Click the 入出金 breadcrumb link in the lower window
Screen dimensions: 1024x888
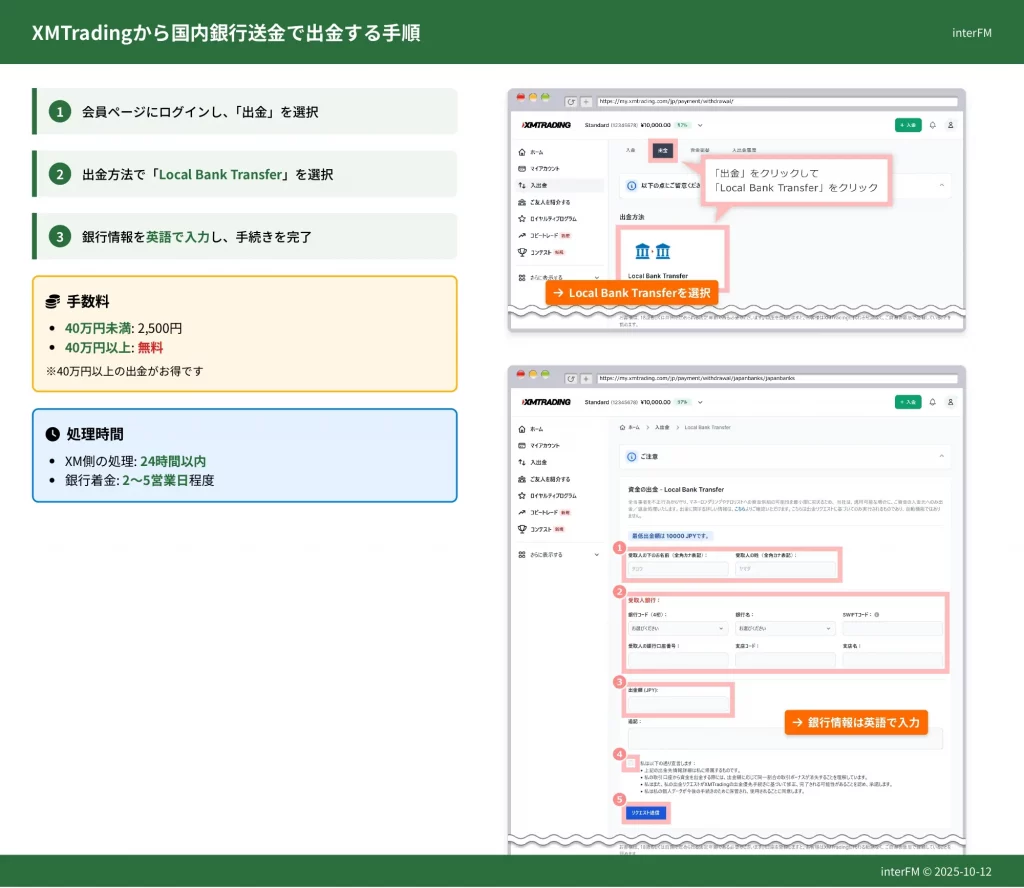click(x=662, y=427)
